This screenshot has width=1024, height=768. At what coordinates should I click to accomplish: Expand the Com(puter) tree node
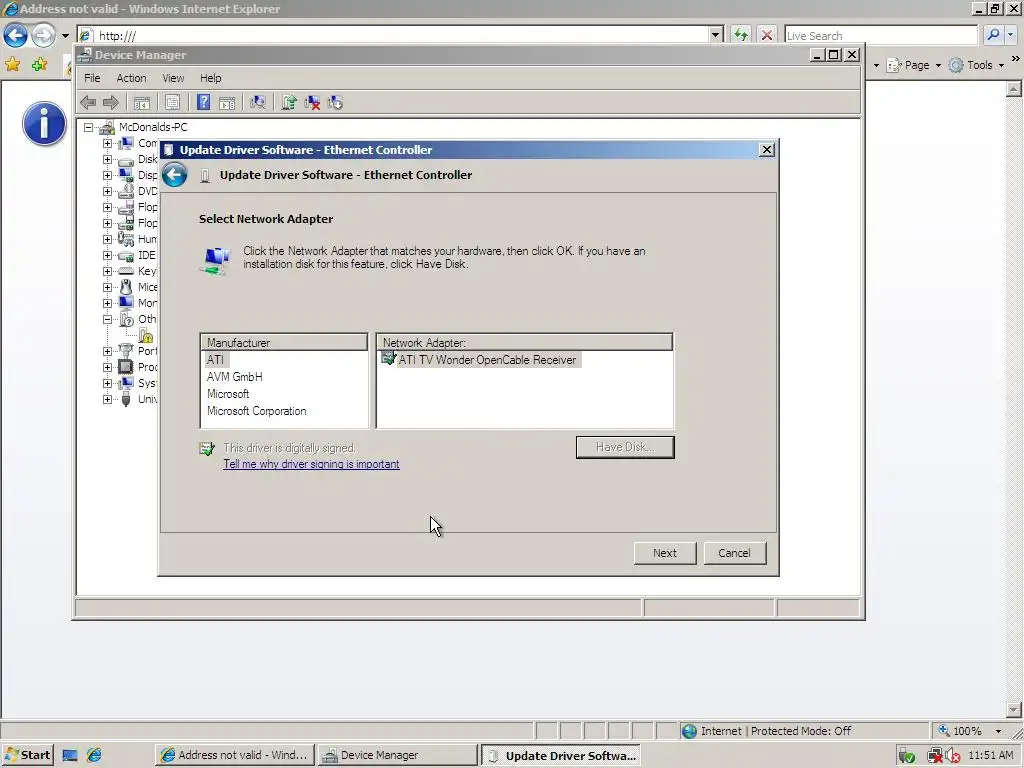pos(107,143)
